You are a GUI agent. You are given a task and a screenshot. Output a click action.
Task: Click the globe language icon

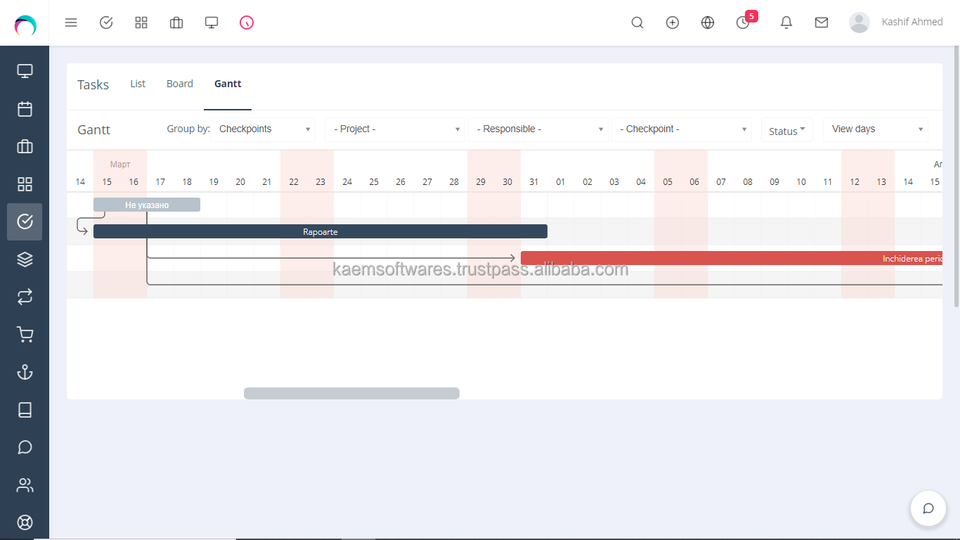click(x=708, y=23)
